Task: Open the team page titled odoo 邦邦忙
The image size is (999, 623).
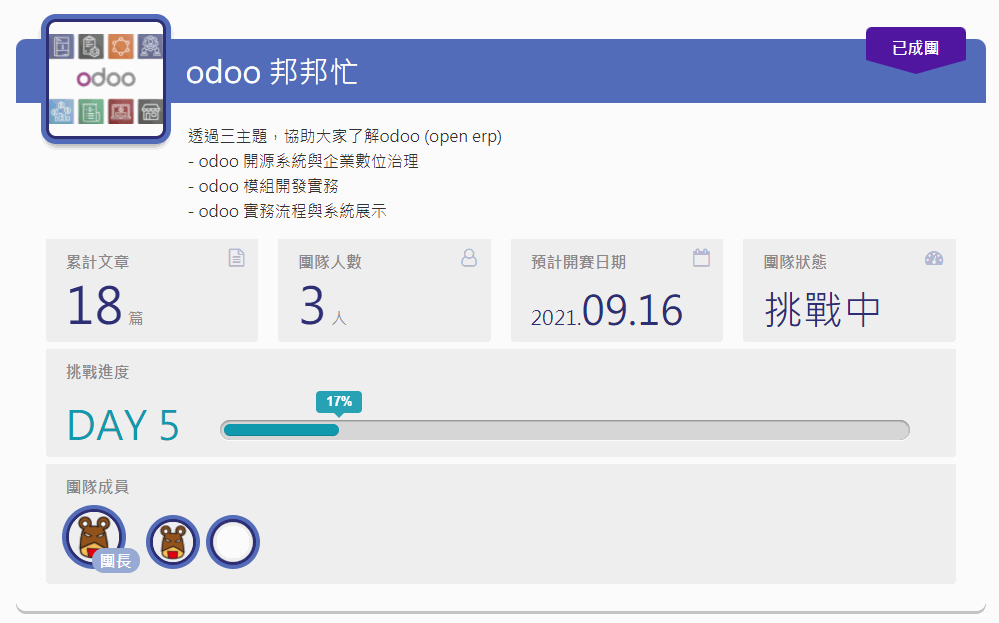Action: coord(273,71)
